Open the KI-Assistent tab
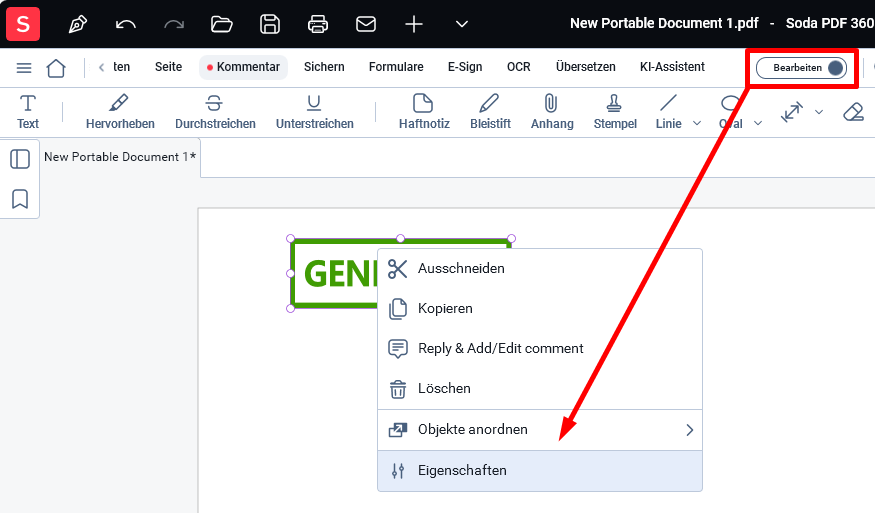 pos(672,67)
